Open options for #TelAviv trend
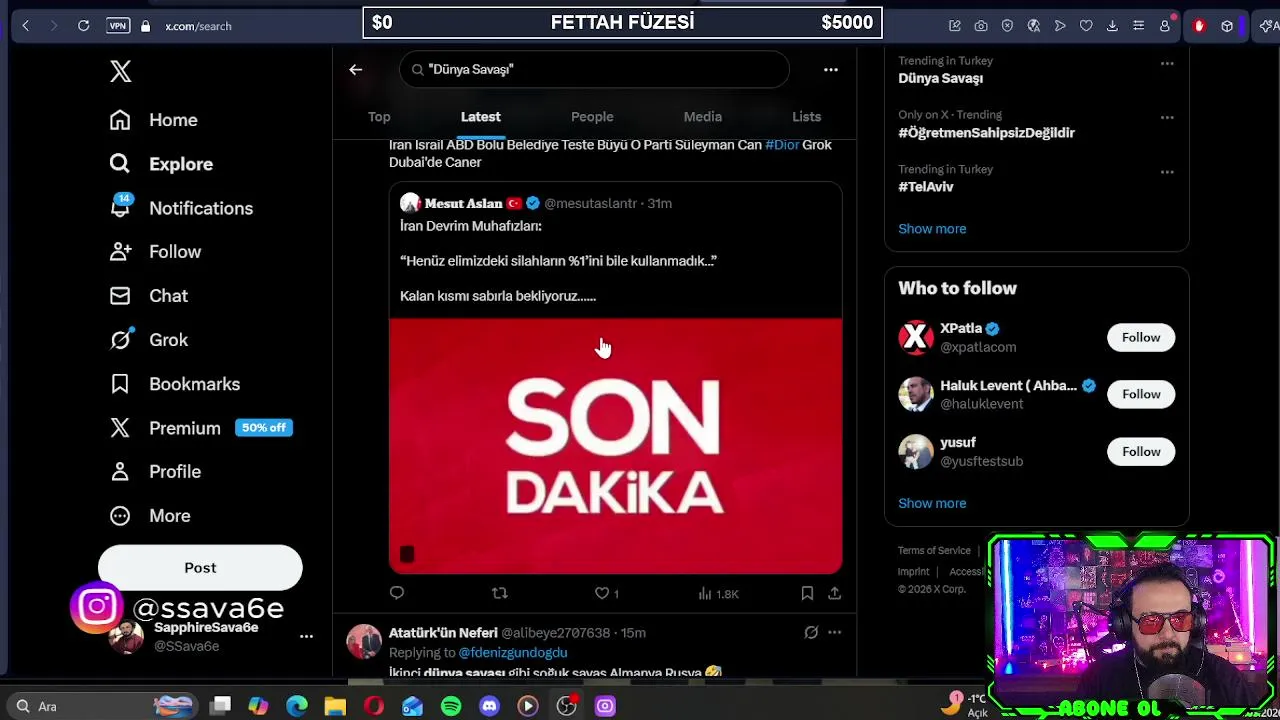 [x=1167, y=171]
